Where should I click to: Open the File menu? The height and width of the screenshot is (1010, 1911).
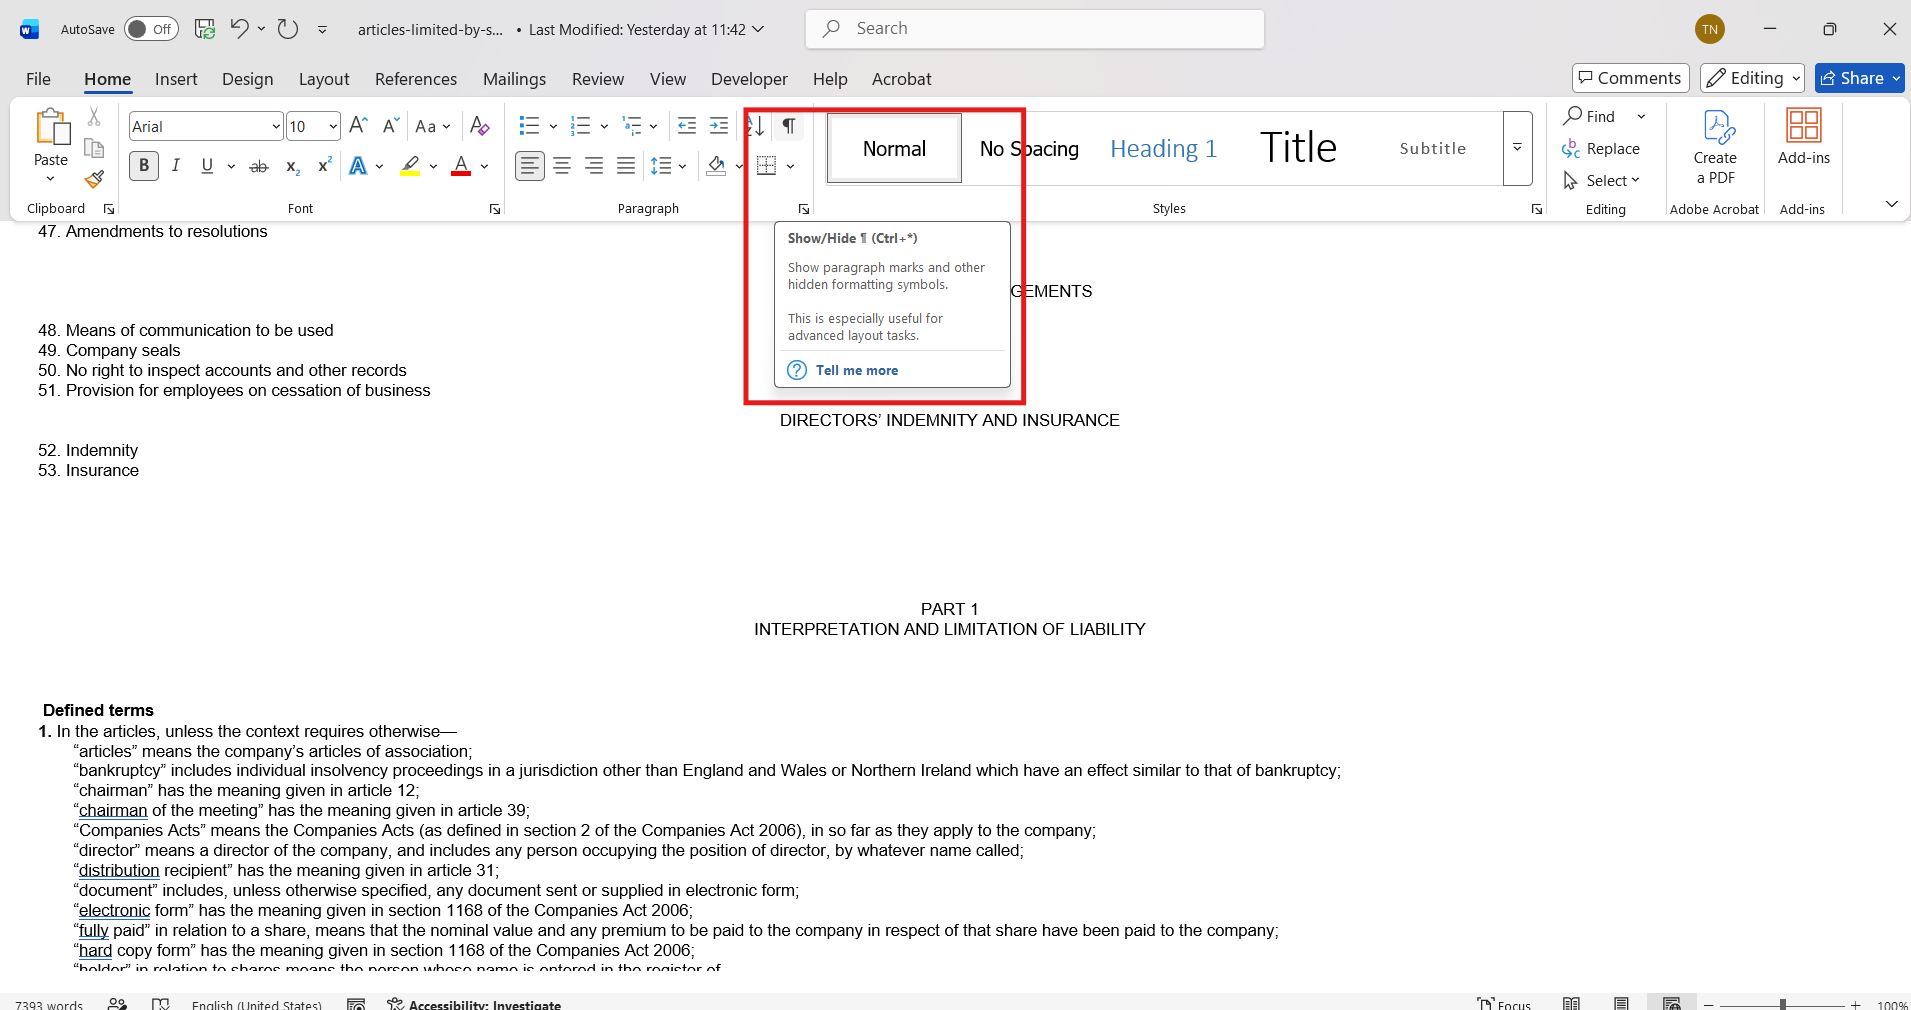point(38,79)
